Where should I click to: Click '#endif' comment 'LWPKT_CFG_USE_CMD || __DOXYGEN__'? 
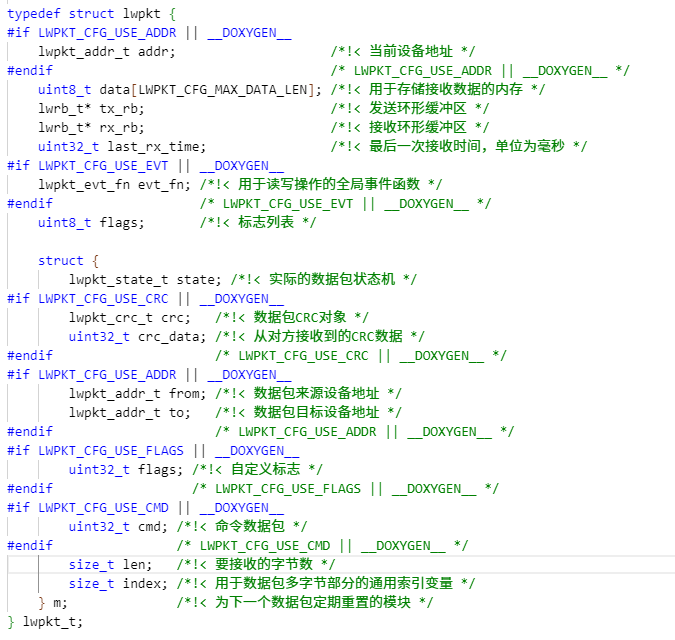pos(322,546)
